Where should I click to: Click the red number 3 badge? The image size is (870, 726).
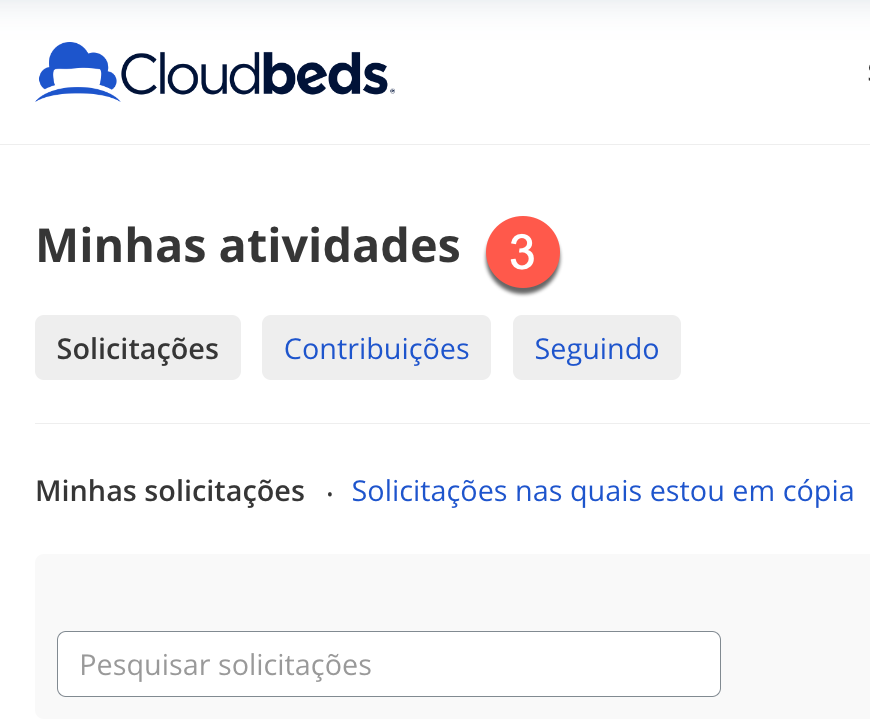click(x=522, y=254)
